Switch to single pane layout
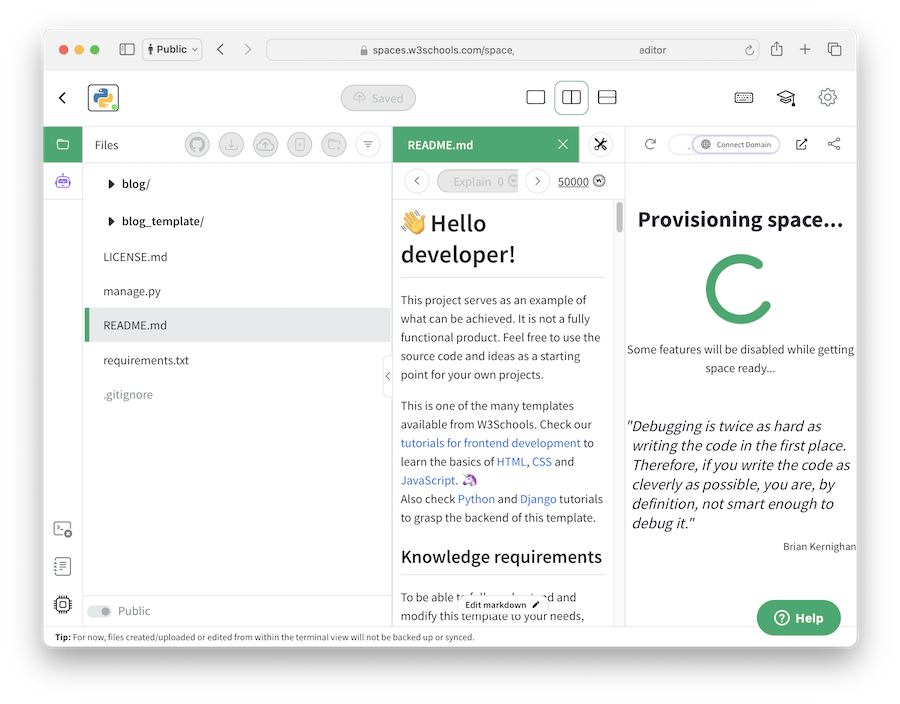The height and width of the screenshot is (704, 900). pos(536,98)
